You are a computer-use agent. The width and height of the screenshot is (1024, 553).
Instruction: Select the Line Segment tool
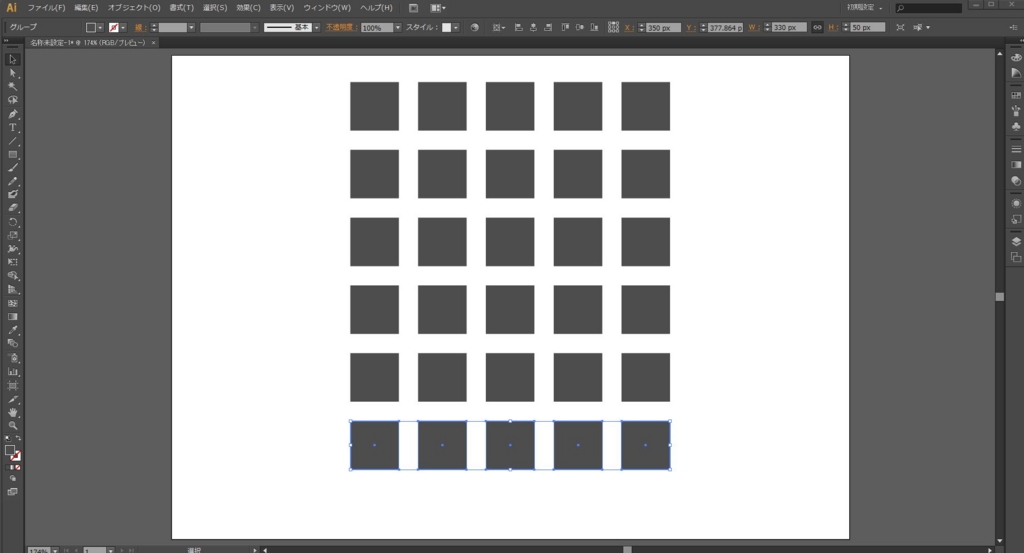[12, 141]
